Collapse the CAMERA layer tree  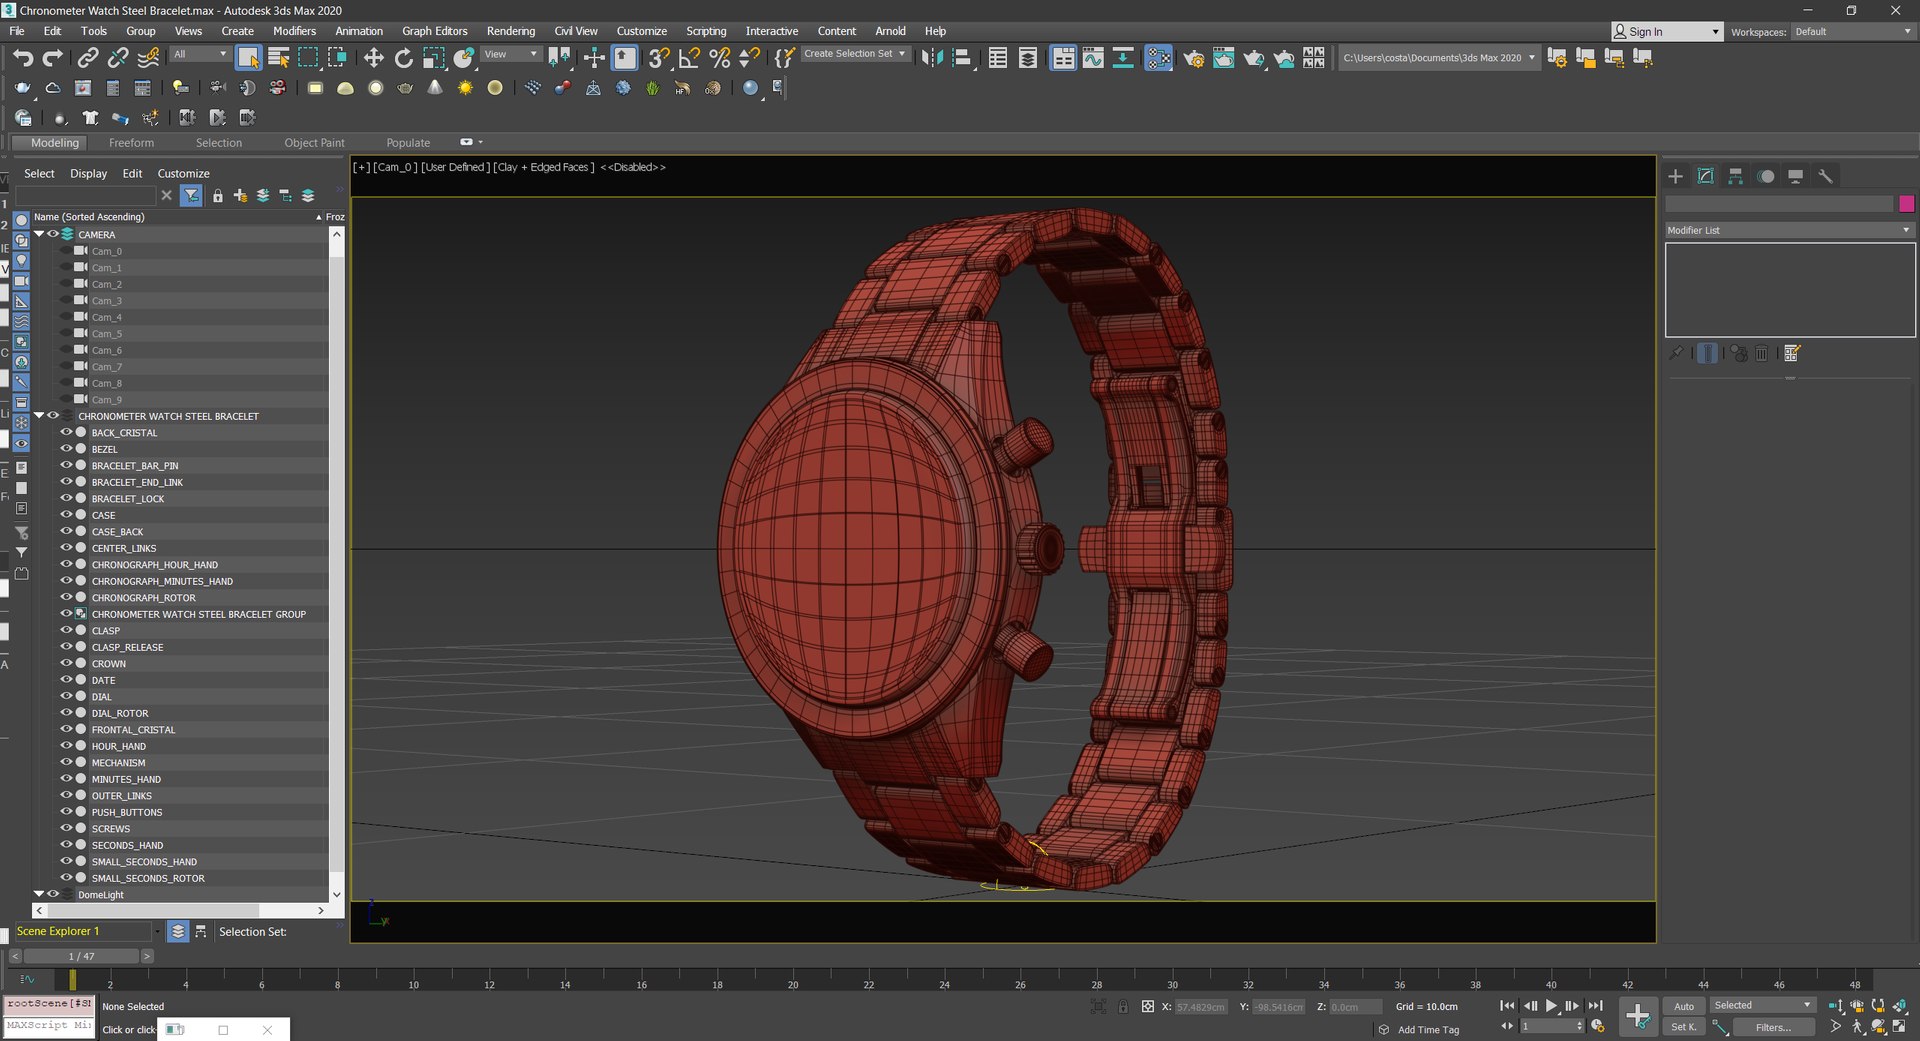tap(39, 234)
